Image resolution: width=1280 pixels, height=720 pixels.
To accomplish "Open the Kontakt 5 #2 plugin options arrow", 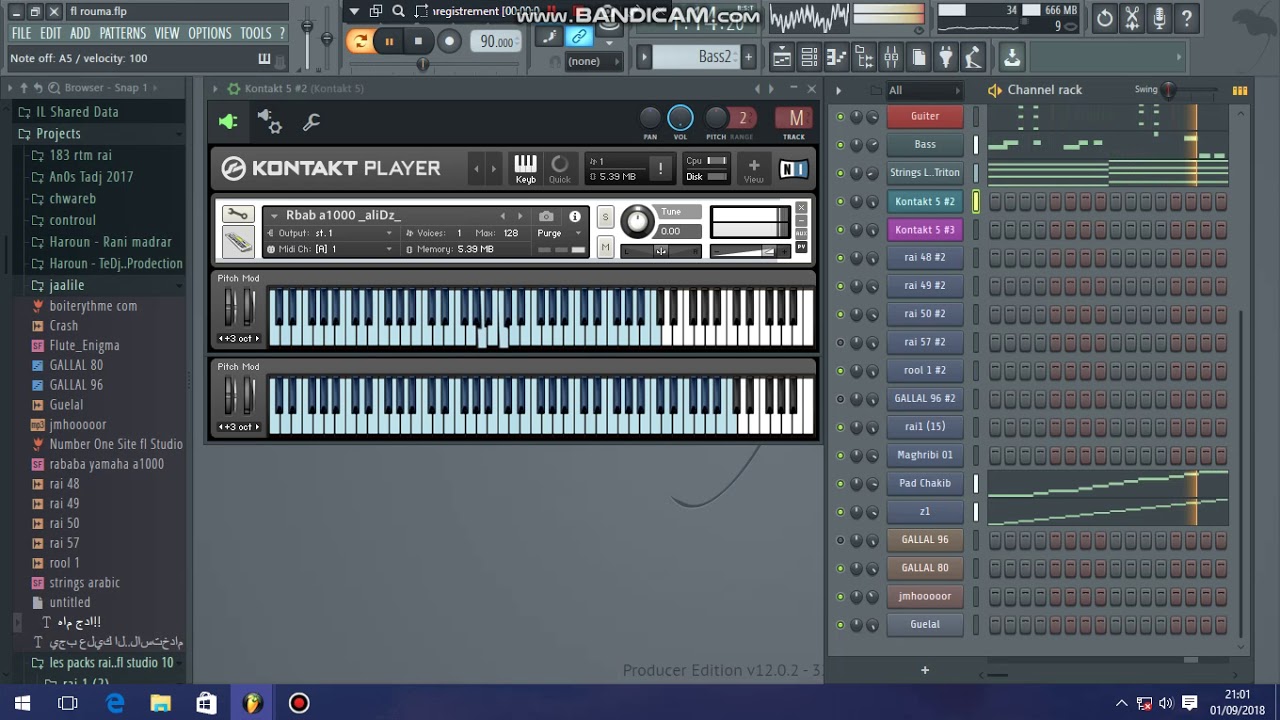I will click(x=215, y=89).
